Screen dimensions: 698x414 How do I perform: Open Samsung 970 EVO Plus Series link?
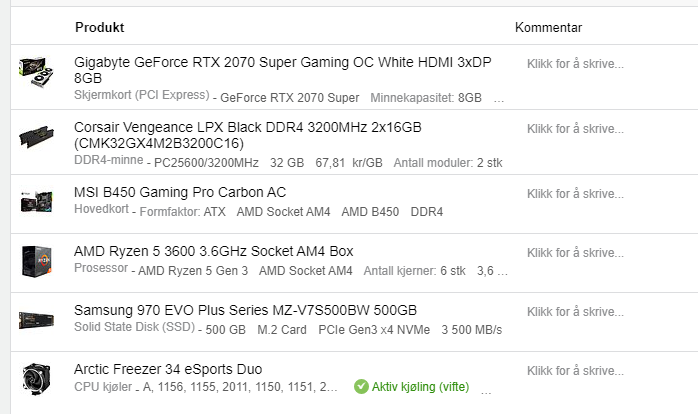click(245, 310)
